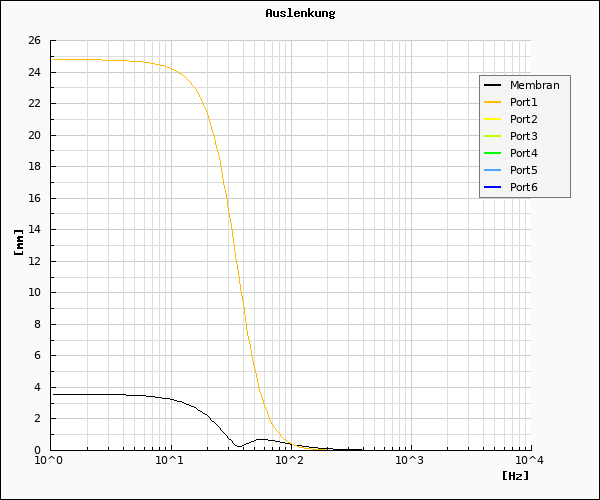The image size is (600, 500).
Task: Click the chart title Auslenkung
Action: click(300, 14)
